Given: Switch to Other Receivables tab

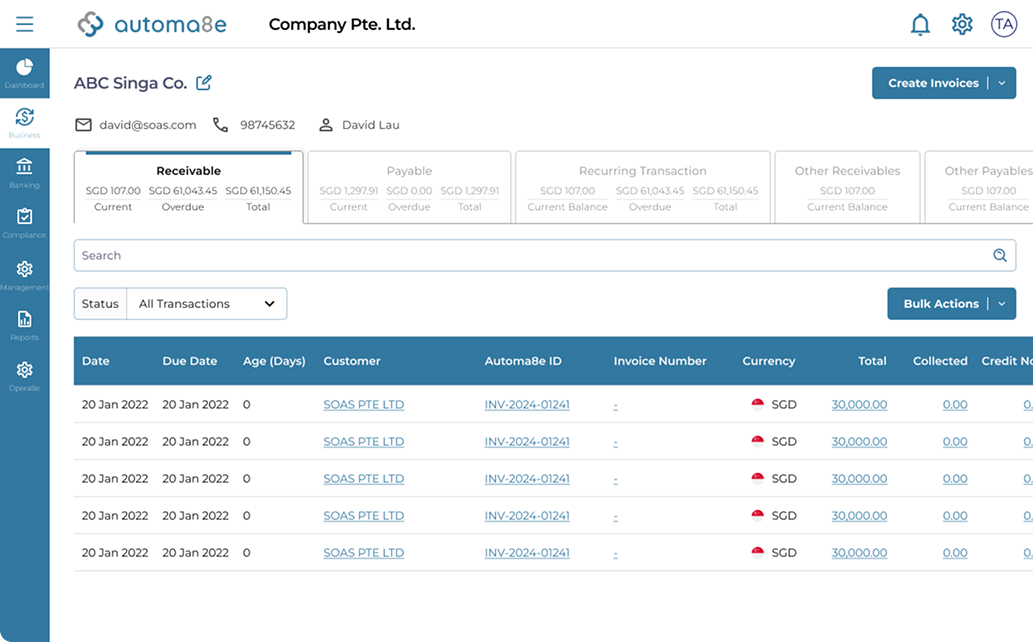Looking at the screenshot, I should pos(847,188).
